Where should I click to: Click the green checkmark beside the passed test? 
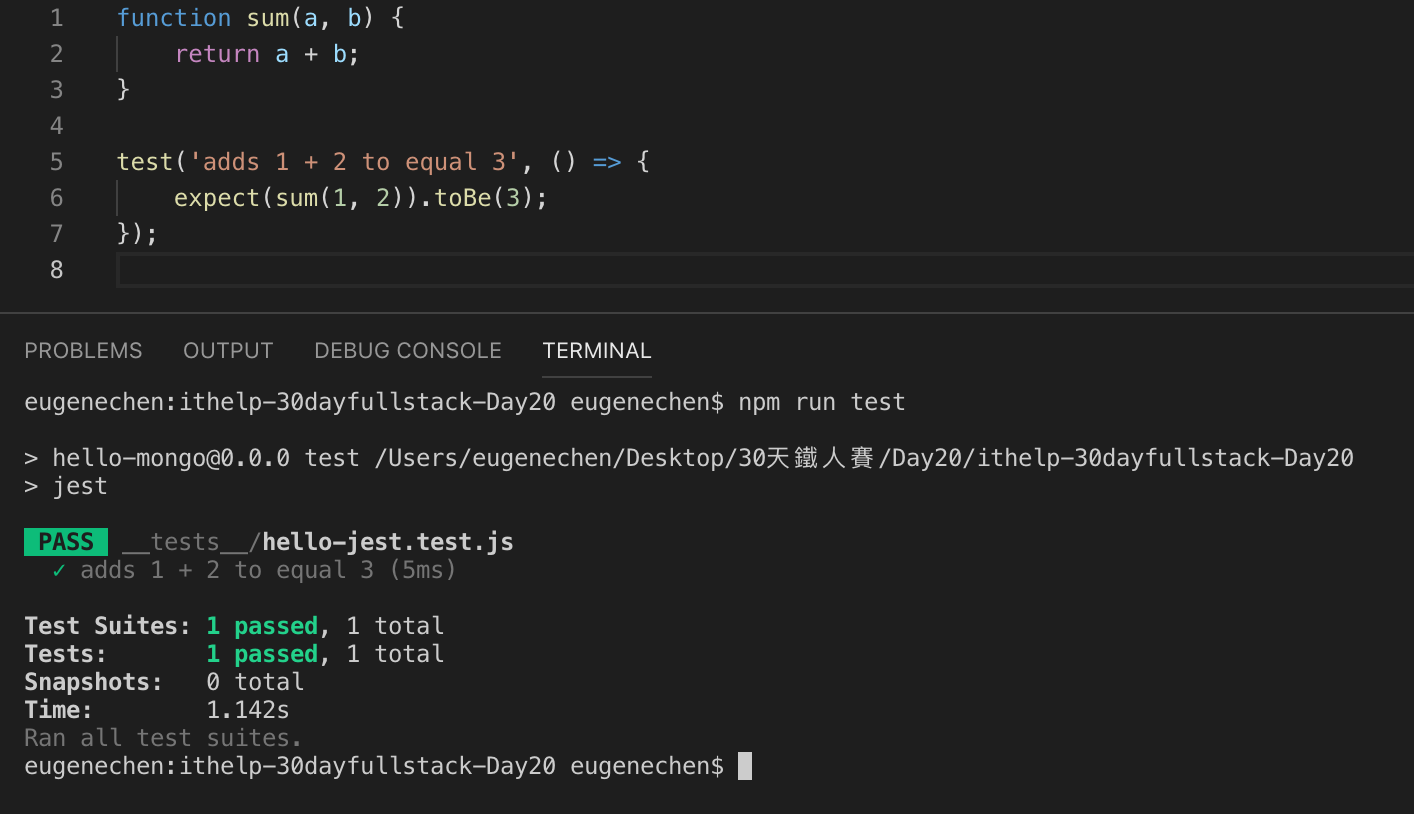click(x=58, y=569)
